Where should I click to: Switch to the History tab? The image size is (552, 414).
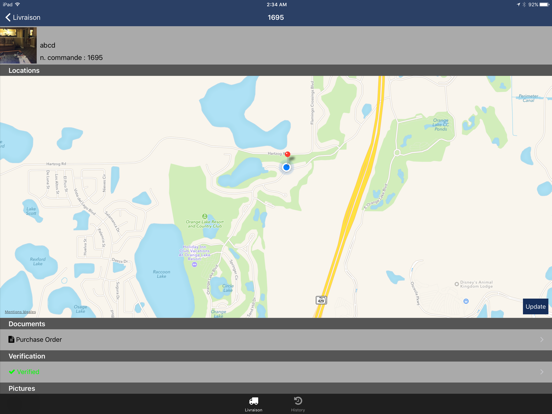pyautogui.click(x=298, y=404)
